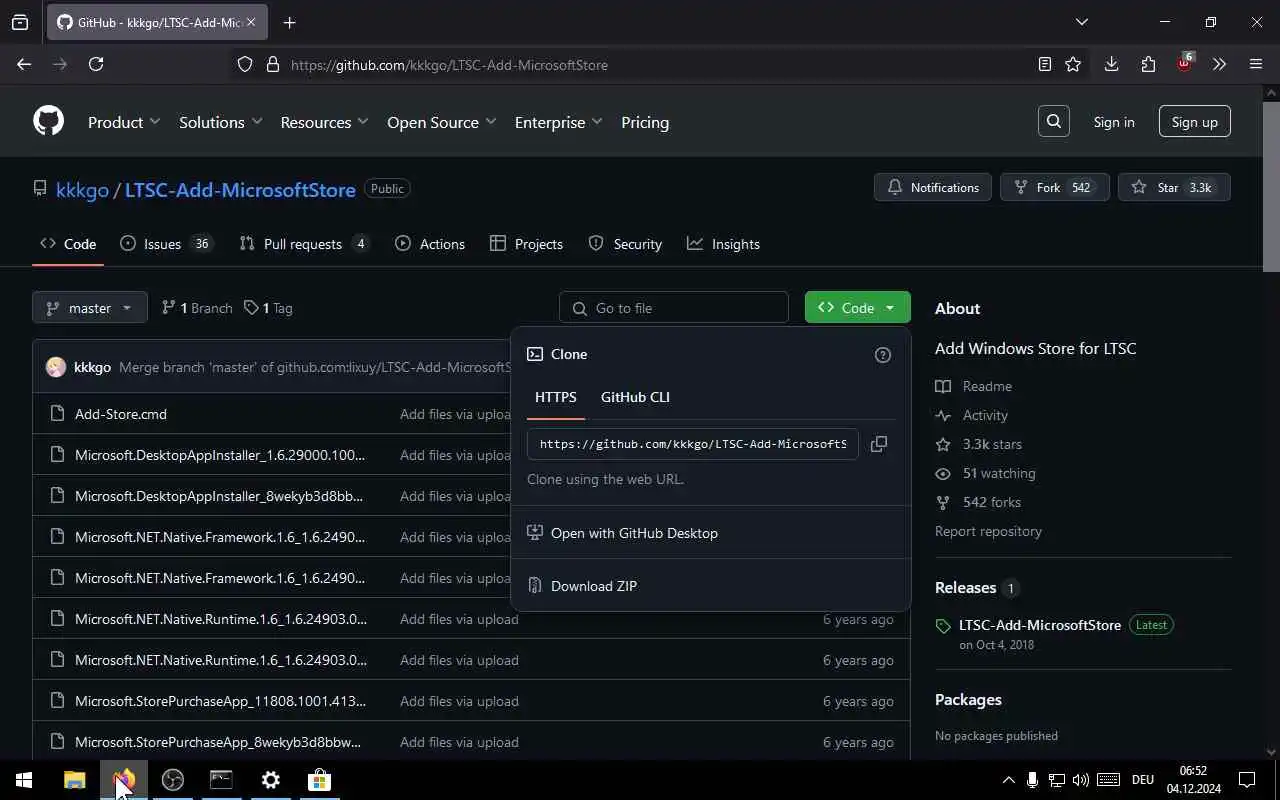
Task: Click the tracking protection shield icon
Action: (x=245, y=65)
